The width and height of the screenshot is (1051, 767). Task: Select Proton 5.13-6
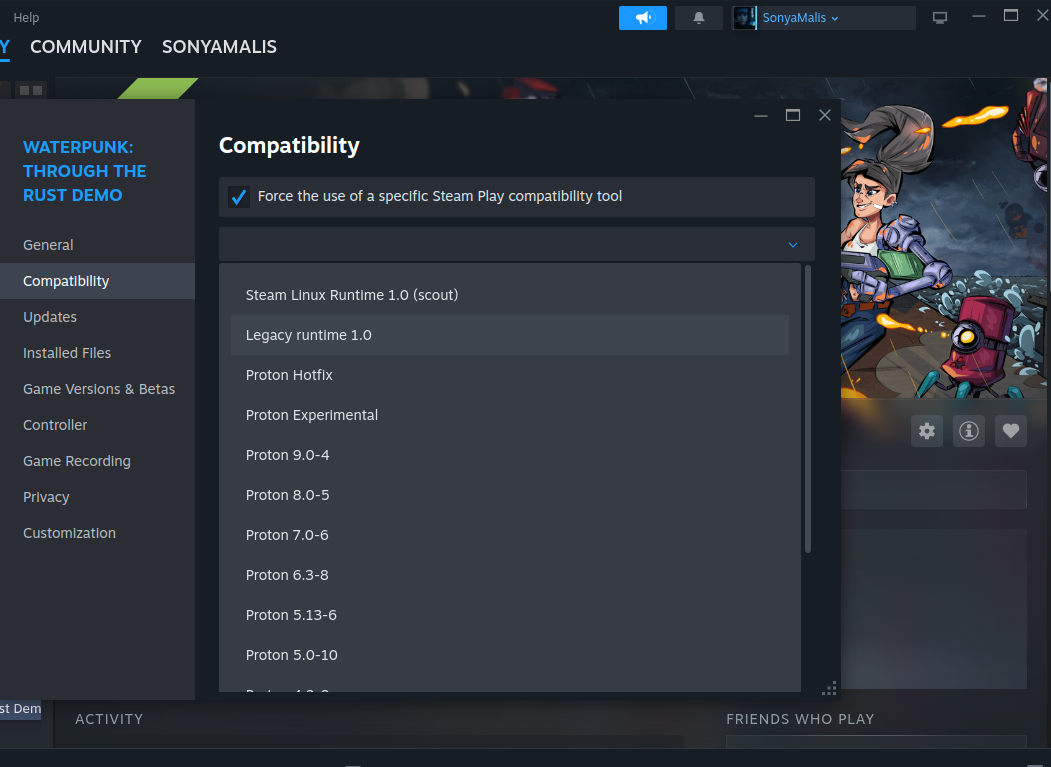tap(509, 615)
